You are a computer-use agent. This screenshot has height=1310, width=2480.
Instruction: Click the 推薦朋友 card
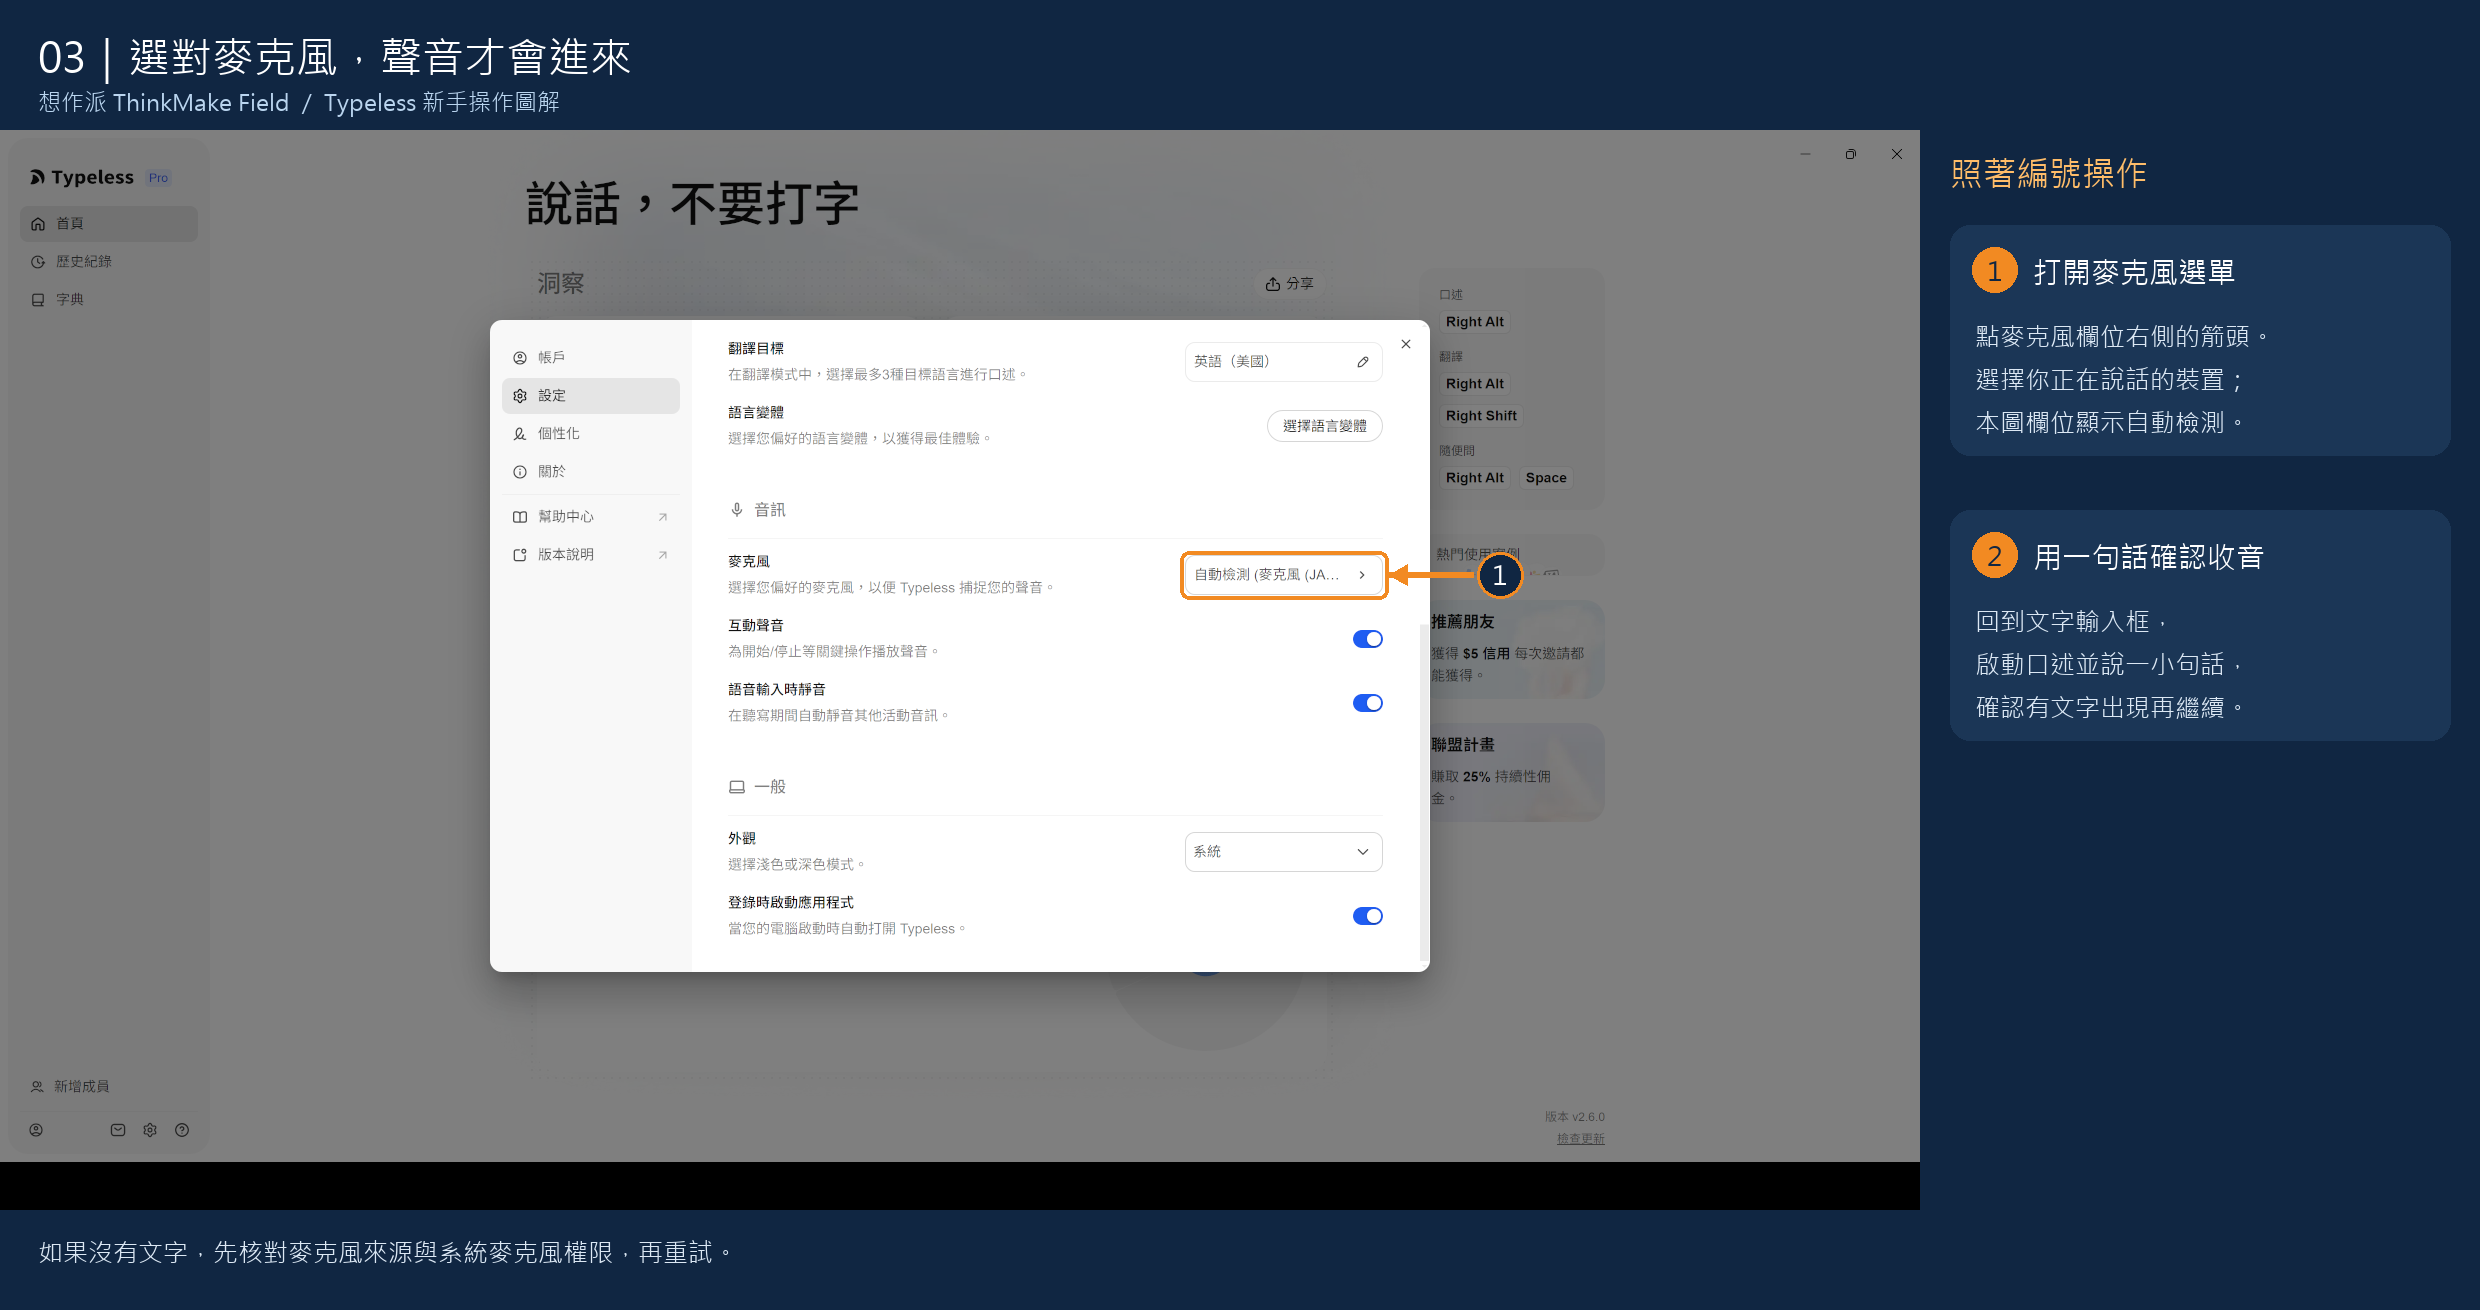click(1517, 649)
